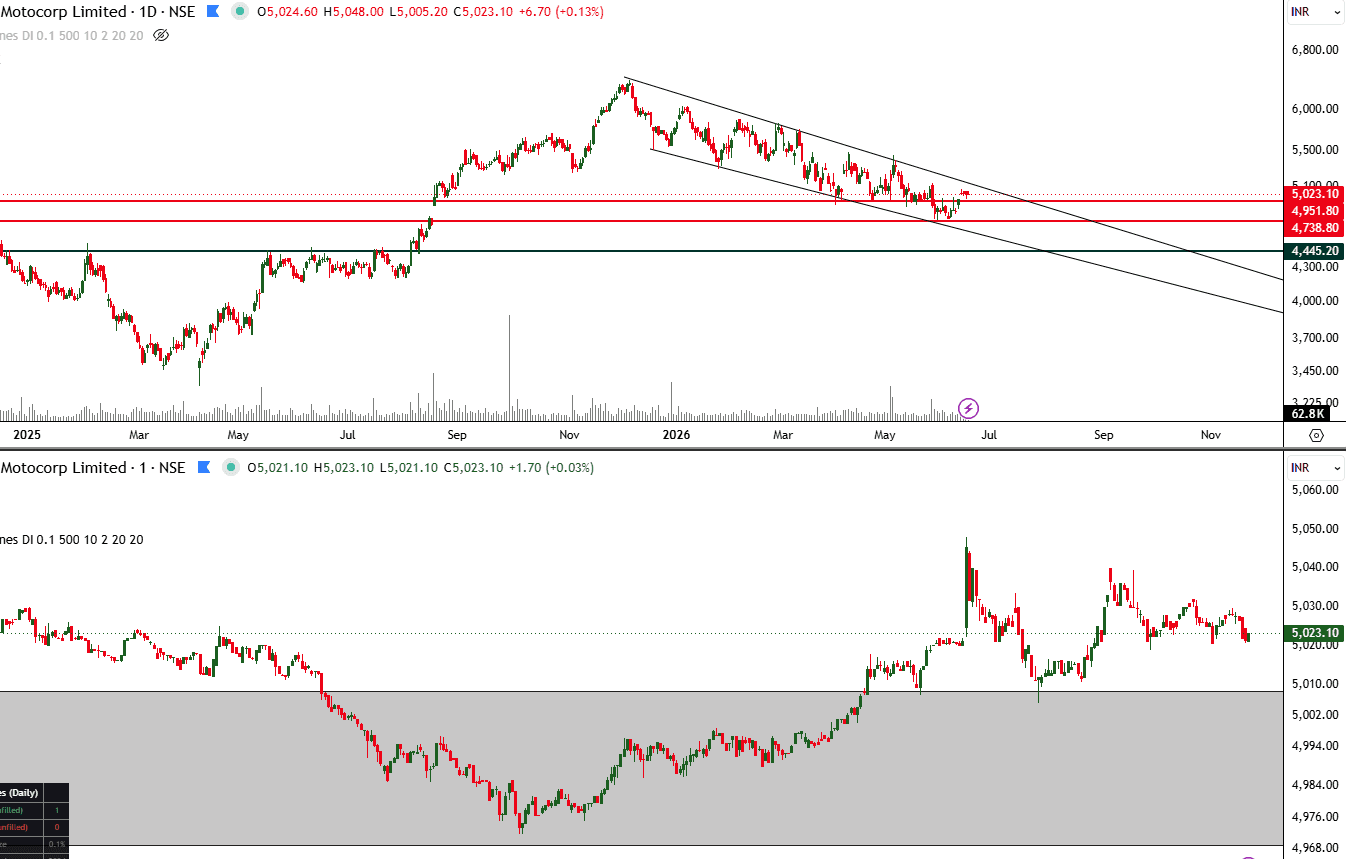Click the dark green 4,445.20 price line label
Viewport: 1346px width, 859px height.
tap(1315, 251)
